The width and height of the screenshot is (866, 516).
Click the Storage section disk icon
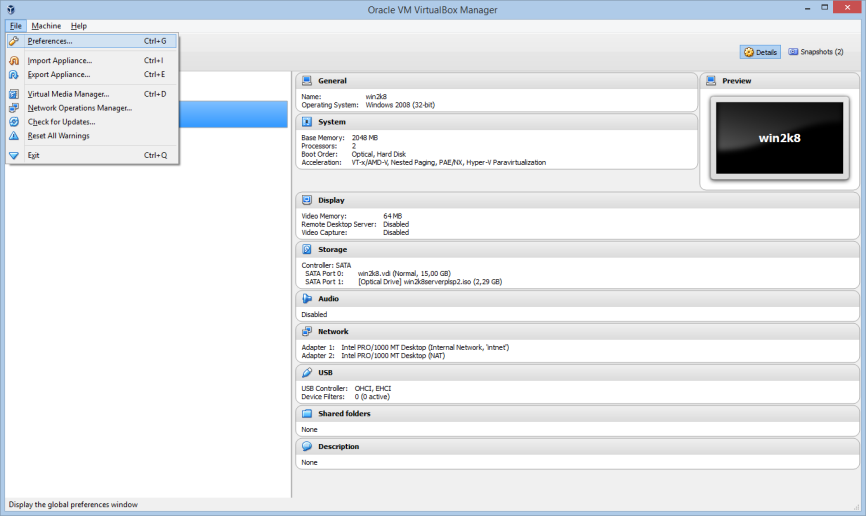click(x=307, y=249)
